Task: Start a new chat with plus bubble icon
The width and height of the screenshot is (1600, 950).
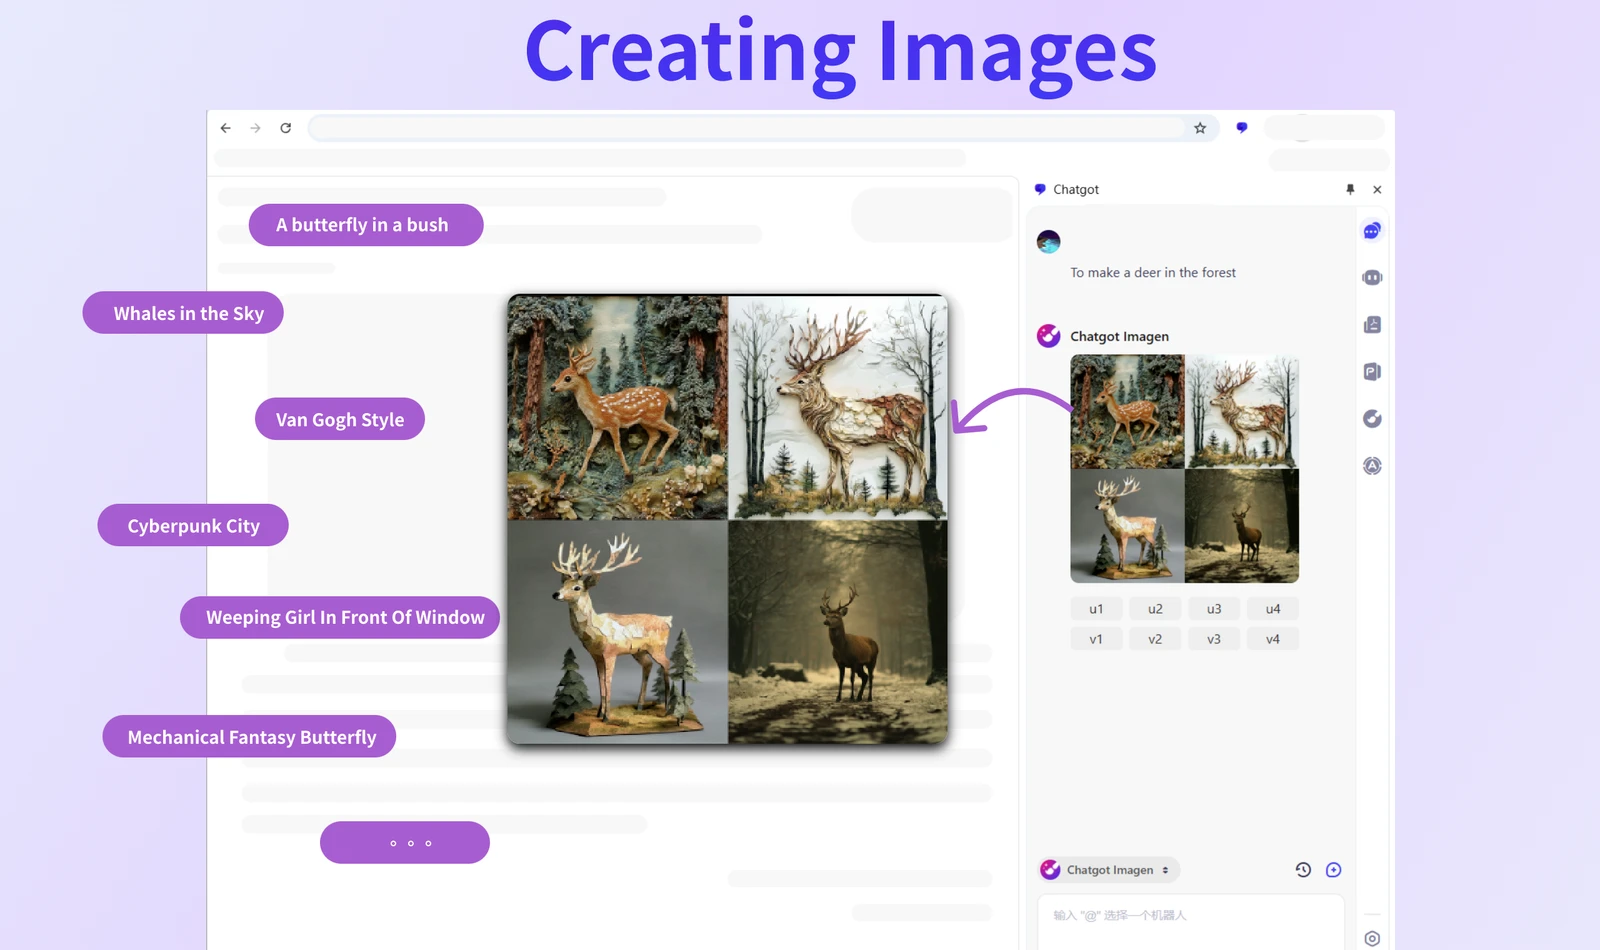Action: click(1333, 870)
